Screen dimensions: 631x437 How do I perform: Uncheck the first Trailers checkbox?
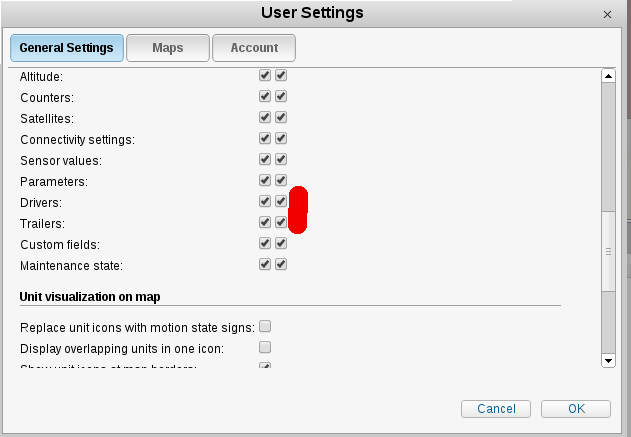265,223
